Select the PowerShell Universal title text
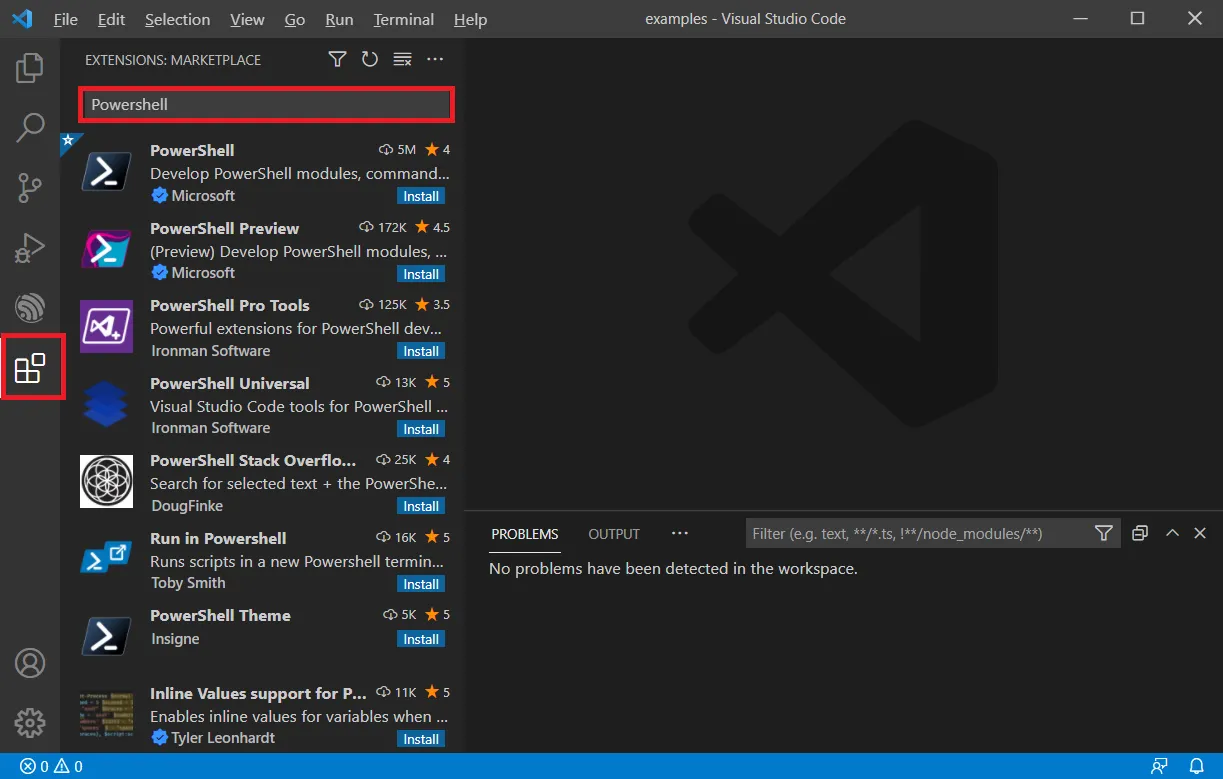The image size is (1223, 779). coord(230,383)
